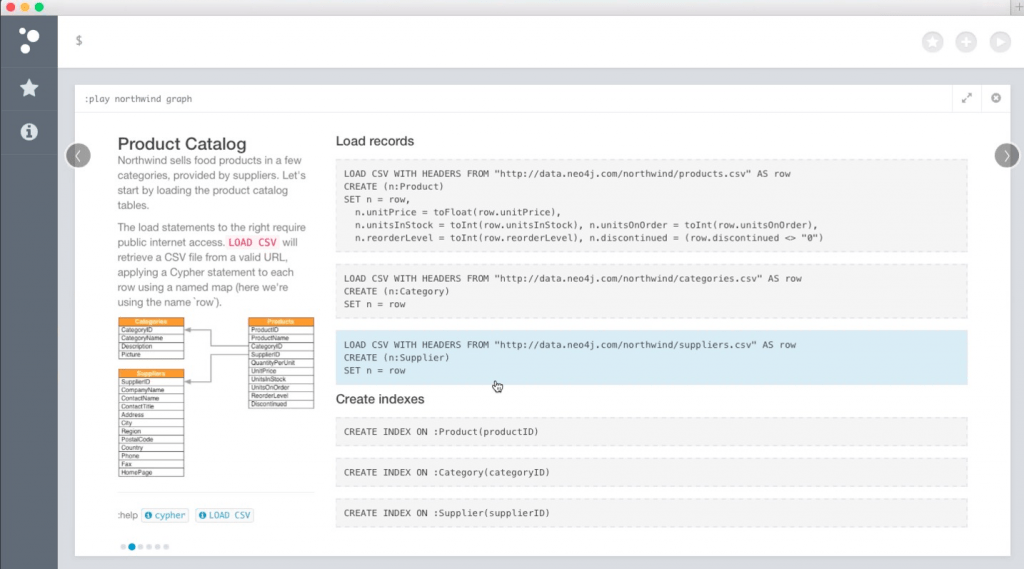Advance to the next guide slide
Screen dimensions: 1024x569
1006,155
